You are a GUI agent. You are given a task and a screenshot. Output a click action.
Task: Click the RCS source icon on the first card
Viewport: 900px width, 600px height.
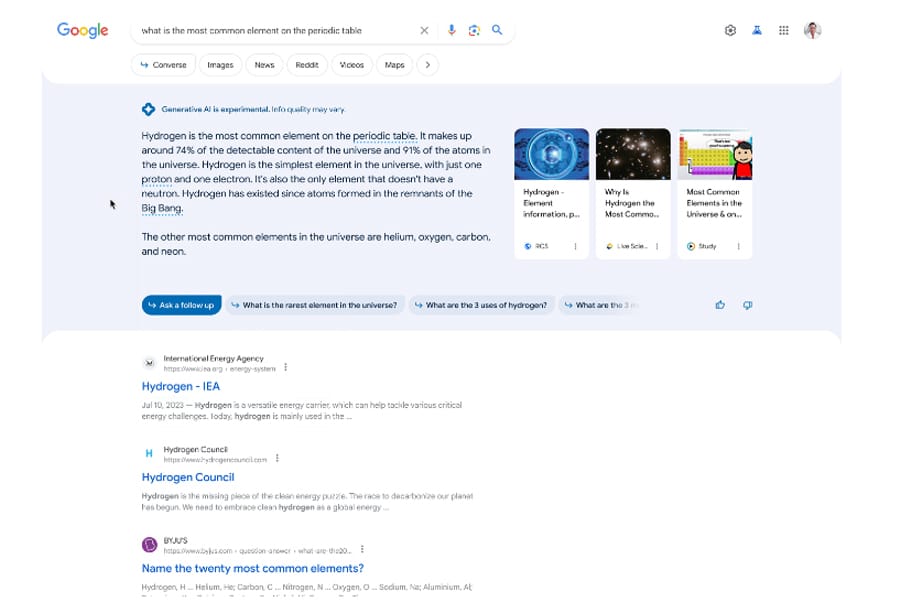coord(528,246)
